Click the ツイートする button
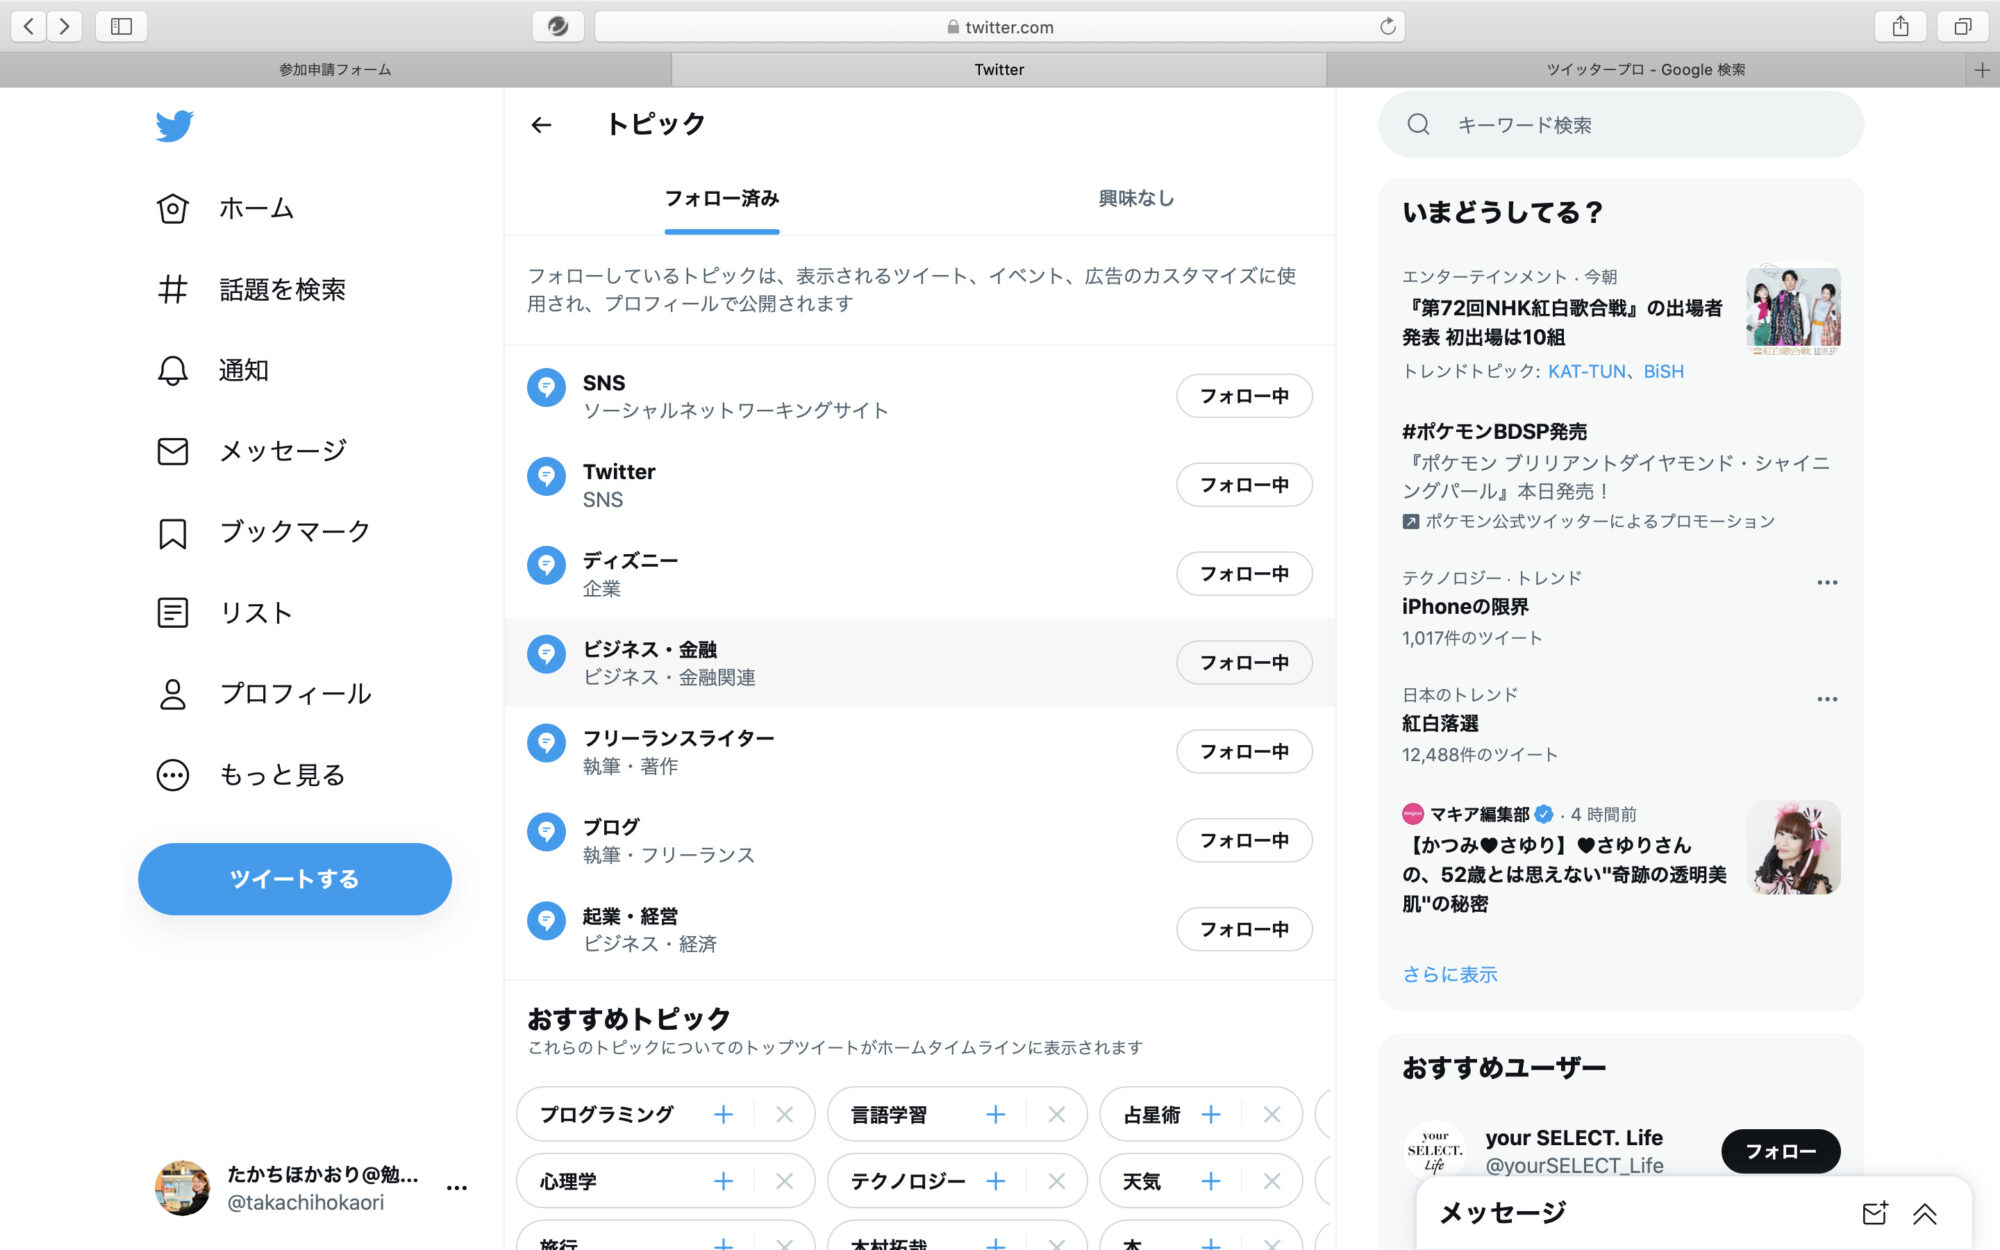 pos(295,879)
